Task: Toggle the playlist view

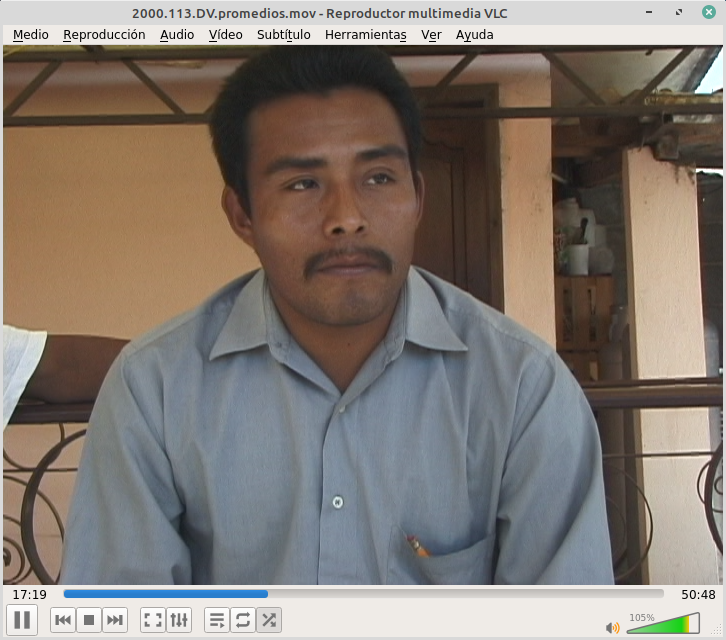Action: coord(217,620)
